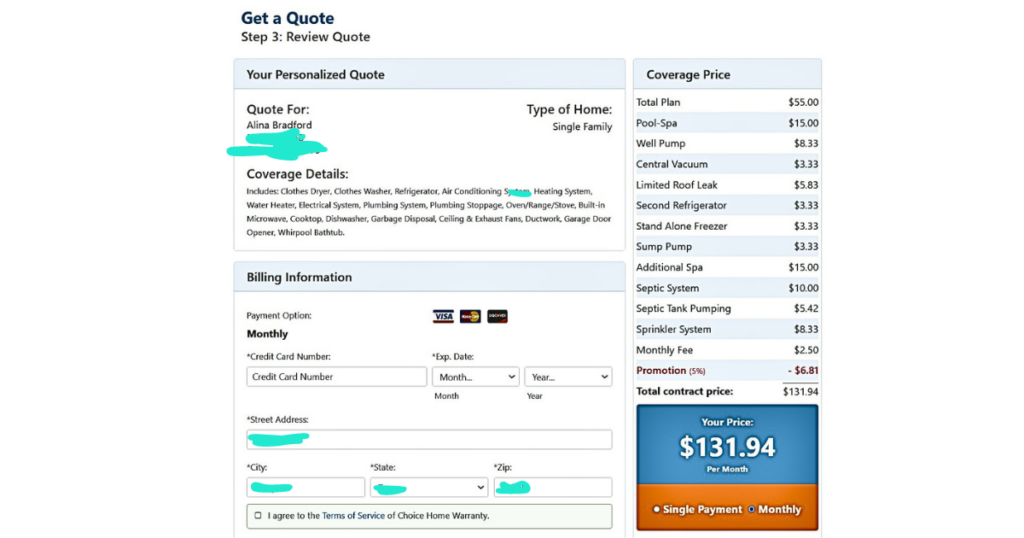Click the $131.94 Your Price display
The image size is (1024, 538).
pos(727,447)
